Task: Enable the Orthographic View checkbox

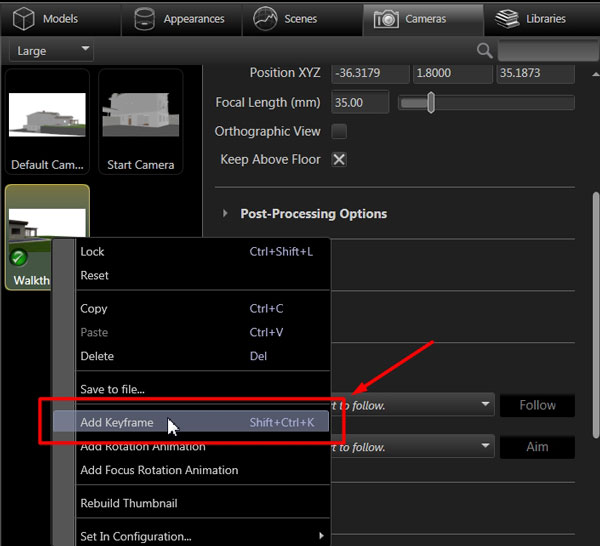Action: tap(339, 132)
